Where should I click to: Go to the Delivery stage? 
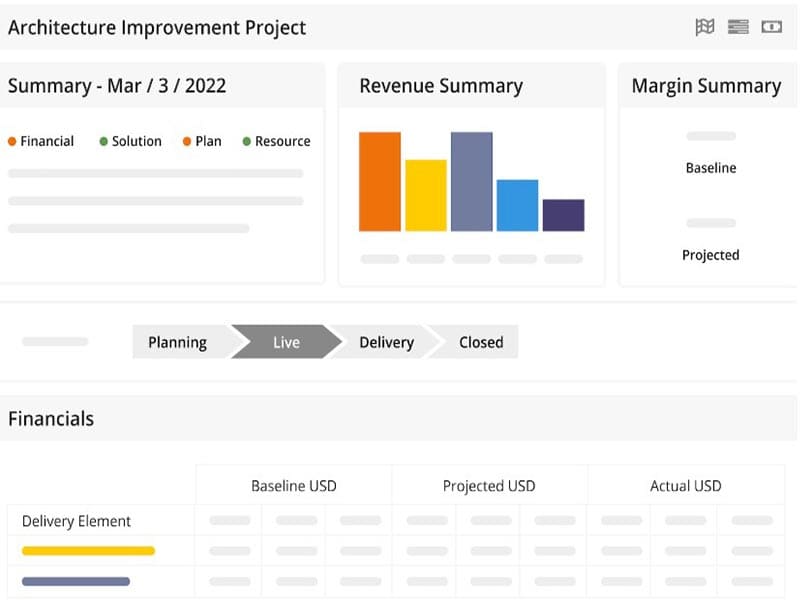click(x=386, y=342)
